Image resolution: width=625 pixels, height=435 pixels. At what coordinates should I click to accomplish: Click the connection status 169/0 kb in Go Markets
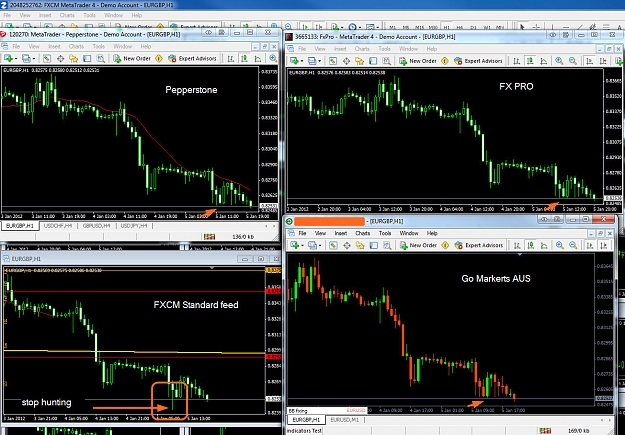click(x=579, y=431)
